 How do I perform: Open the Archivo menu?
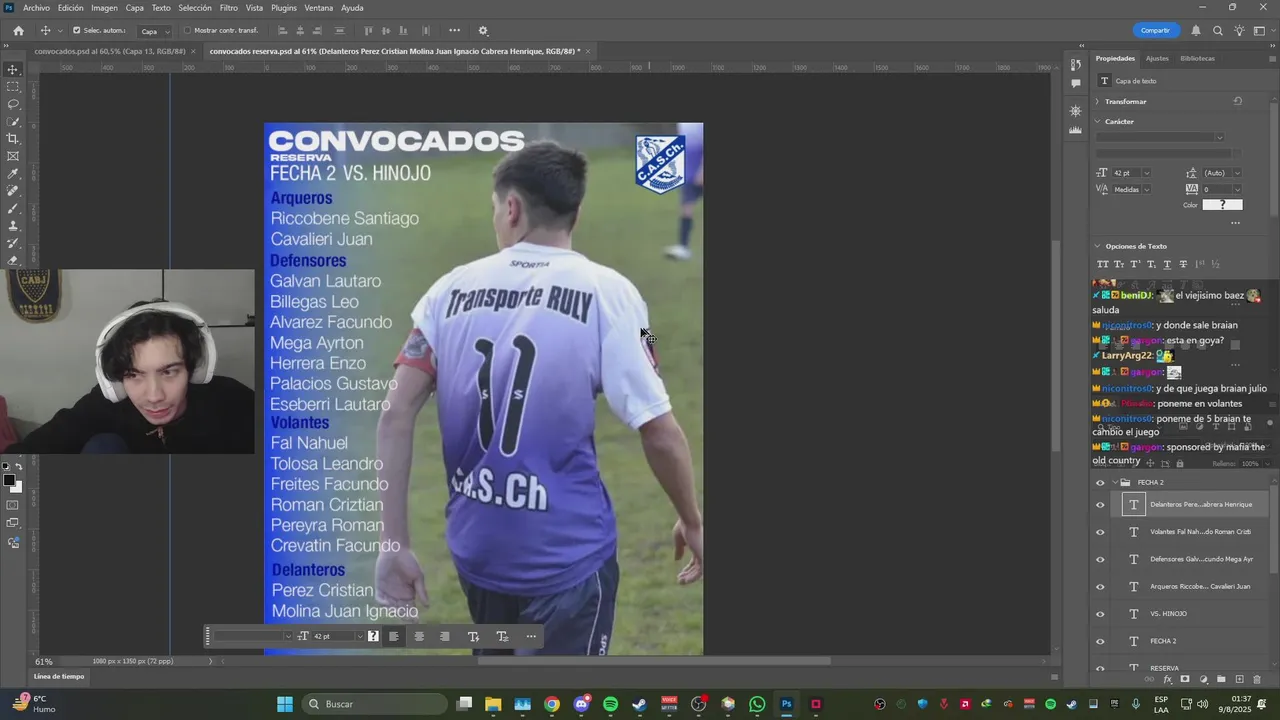[36, 8]
